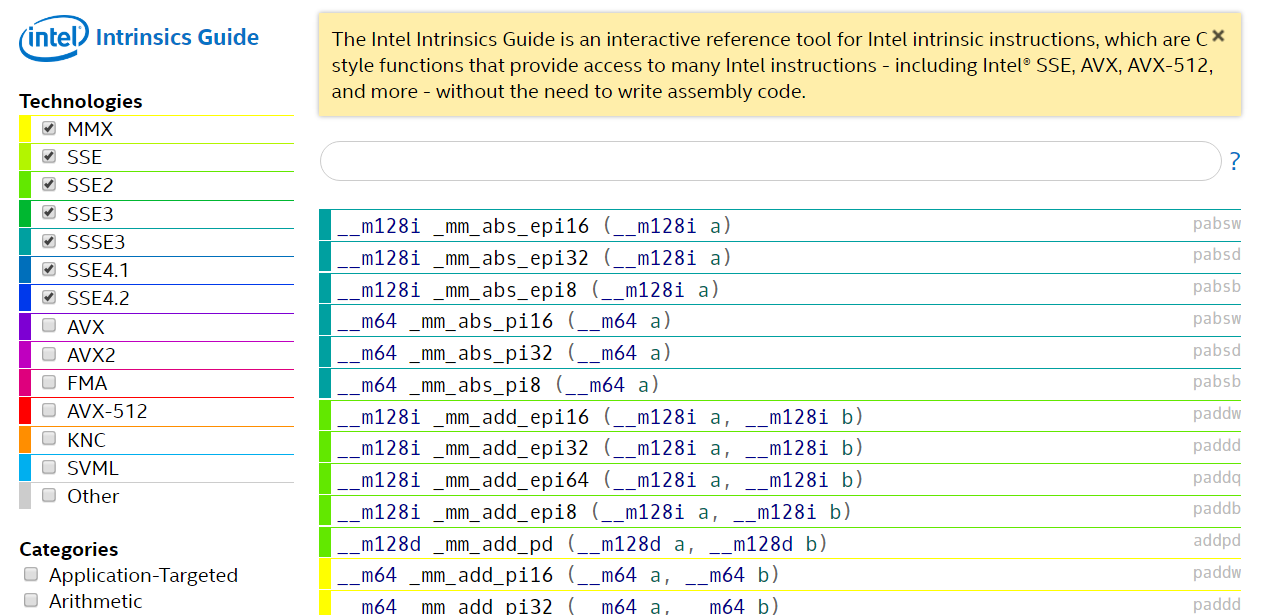Click the SSE4.2 label text
Viewport: 1266px width, 615px height.
point(98,298)
